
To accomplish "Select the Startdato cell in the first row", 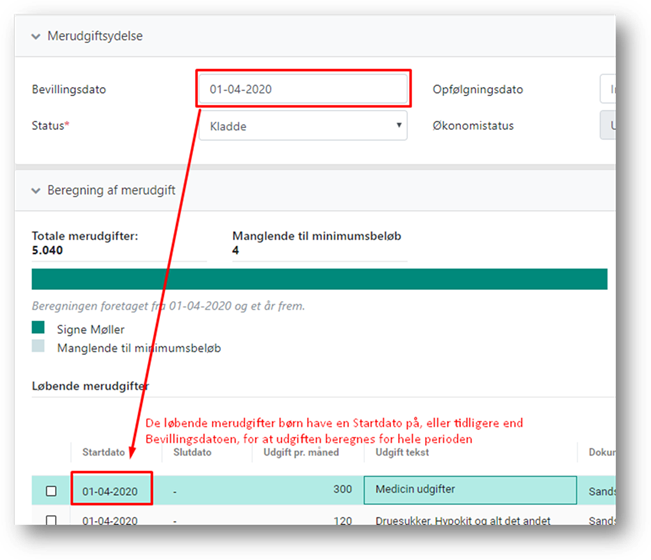I will click(x=110, y=490).
